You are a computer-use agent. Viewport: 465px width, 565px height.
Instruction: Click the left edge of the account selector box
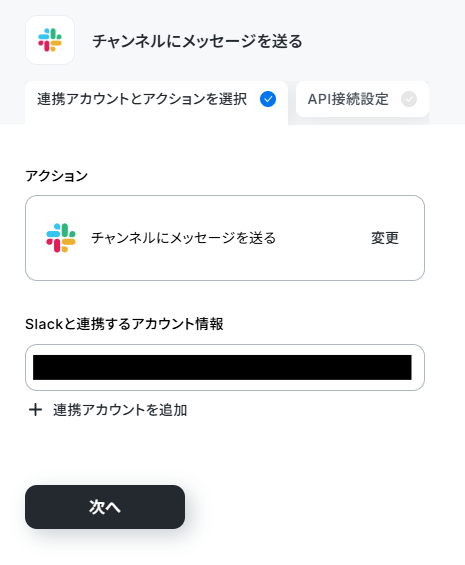(x=29, y=367)
